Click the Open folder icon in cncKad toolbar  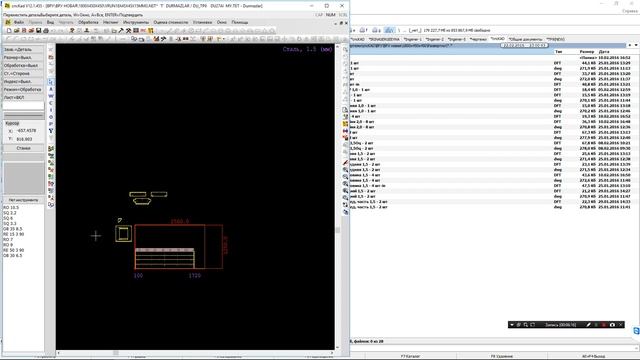(17, 30)
